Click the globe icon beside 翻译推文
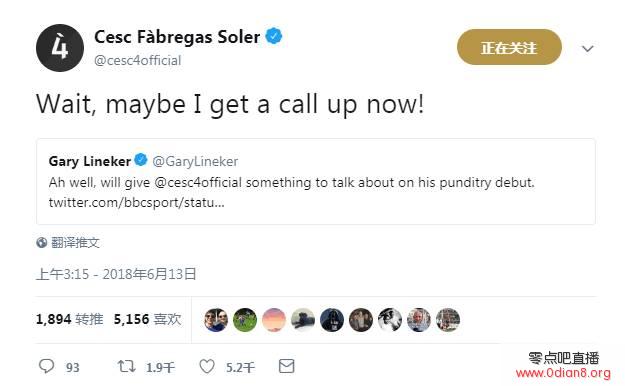 tap(41, 242)
